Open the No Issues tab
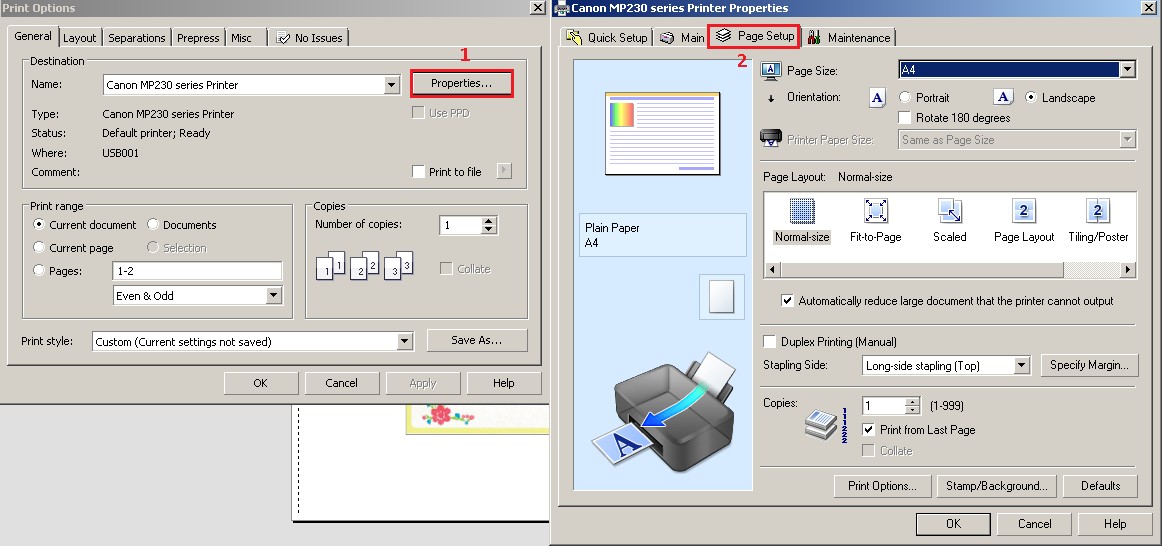 pyautogui.click(x=309, y=38)
